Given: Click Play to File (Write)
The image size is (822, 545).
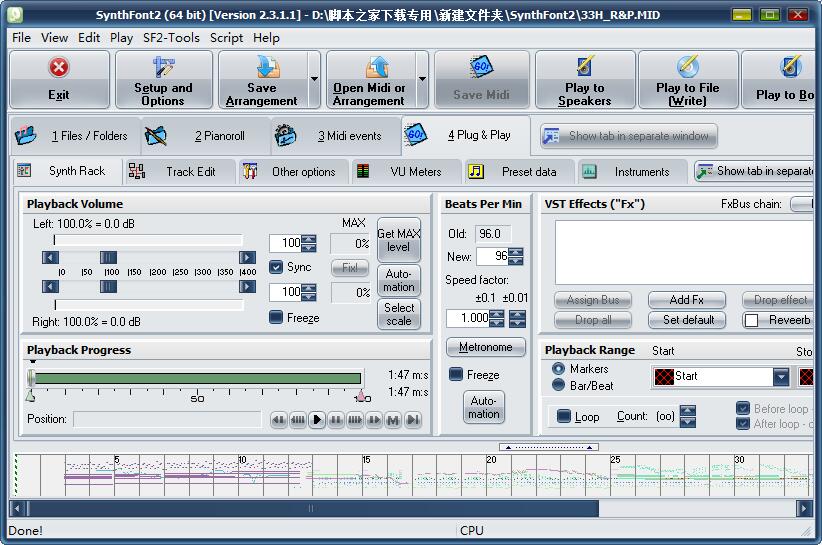Looking at the screenshot, I should [x=687, y=80].
